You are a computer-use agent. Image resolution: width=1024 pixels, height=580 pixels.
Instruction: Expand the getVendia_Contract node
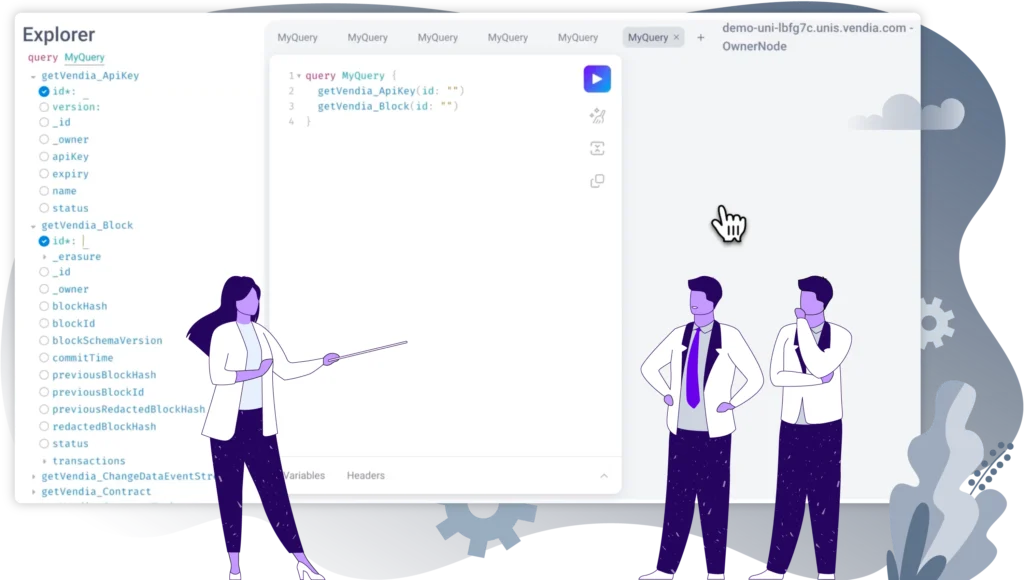coord(33,492)
